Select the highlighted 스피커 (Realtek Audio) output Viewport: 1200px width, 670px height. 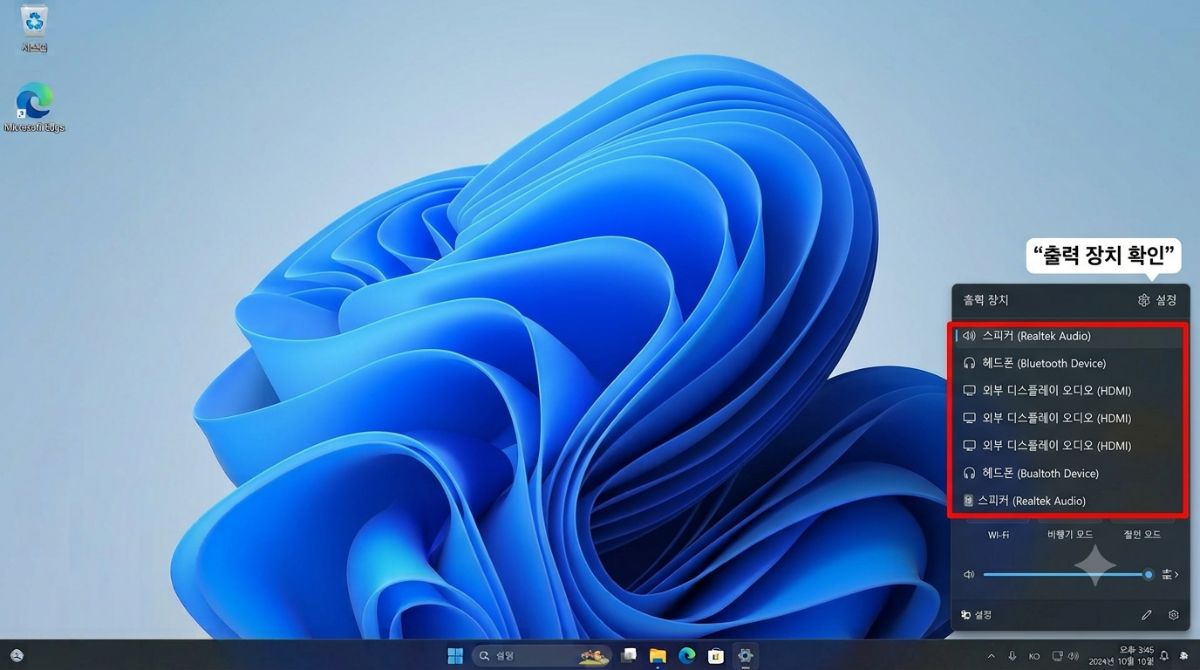(x=1068, y=336)
